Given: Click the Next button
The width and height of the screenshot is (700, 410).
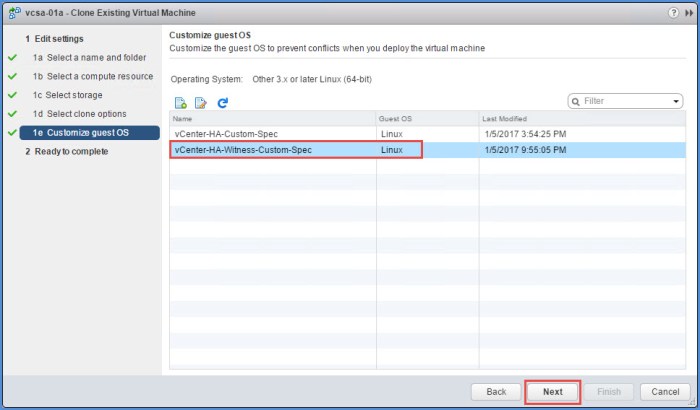Looking at the screenshot, I should coord(552,392).
